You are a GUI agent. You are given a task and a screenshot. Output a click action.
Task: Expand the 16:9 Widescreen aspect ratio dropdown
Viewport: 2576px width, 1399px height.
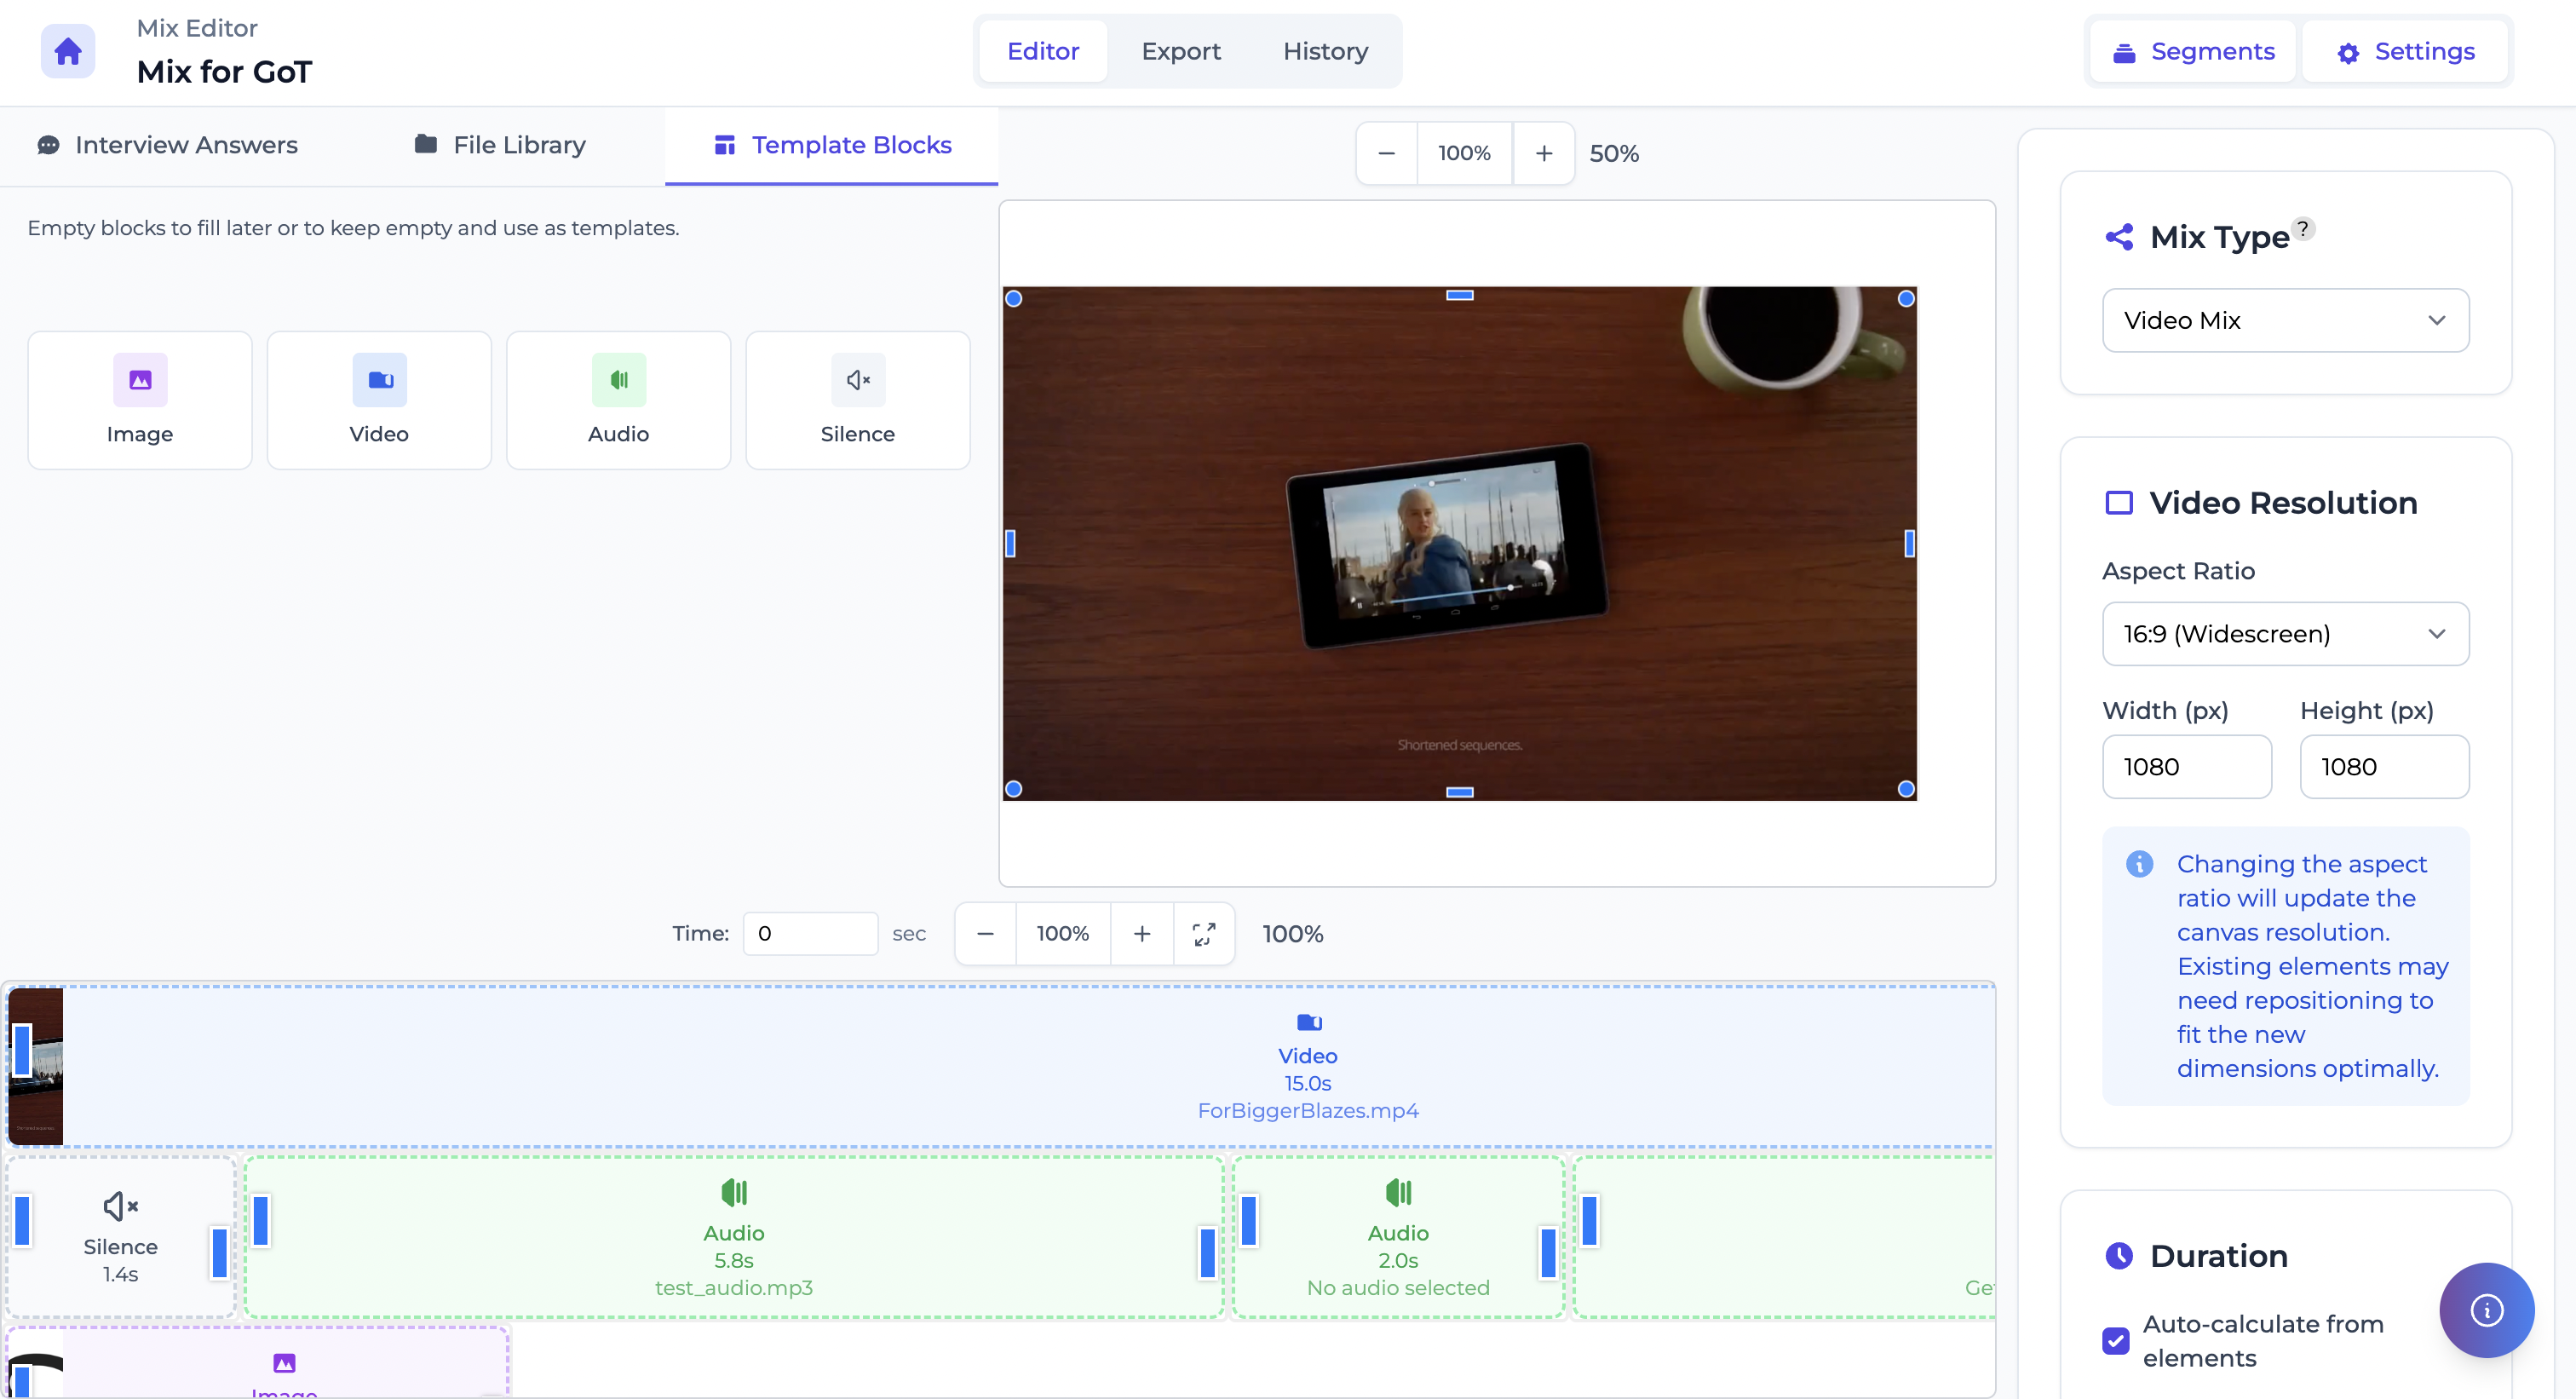coord(2285,634)
